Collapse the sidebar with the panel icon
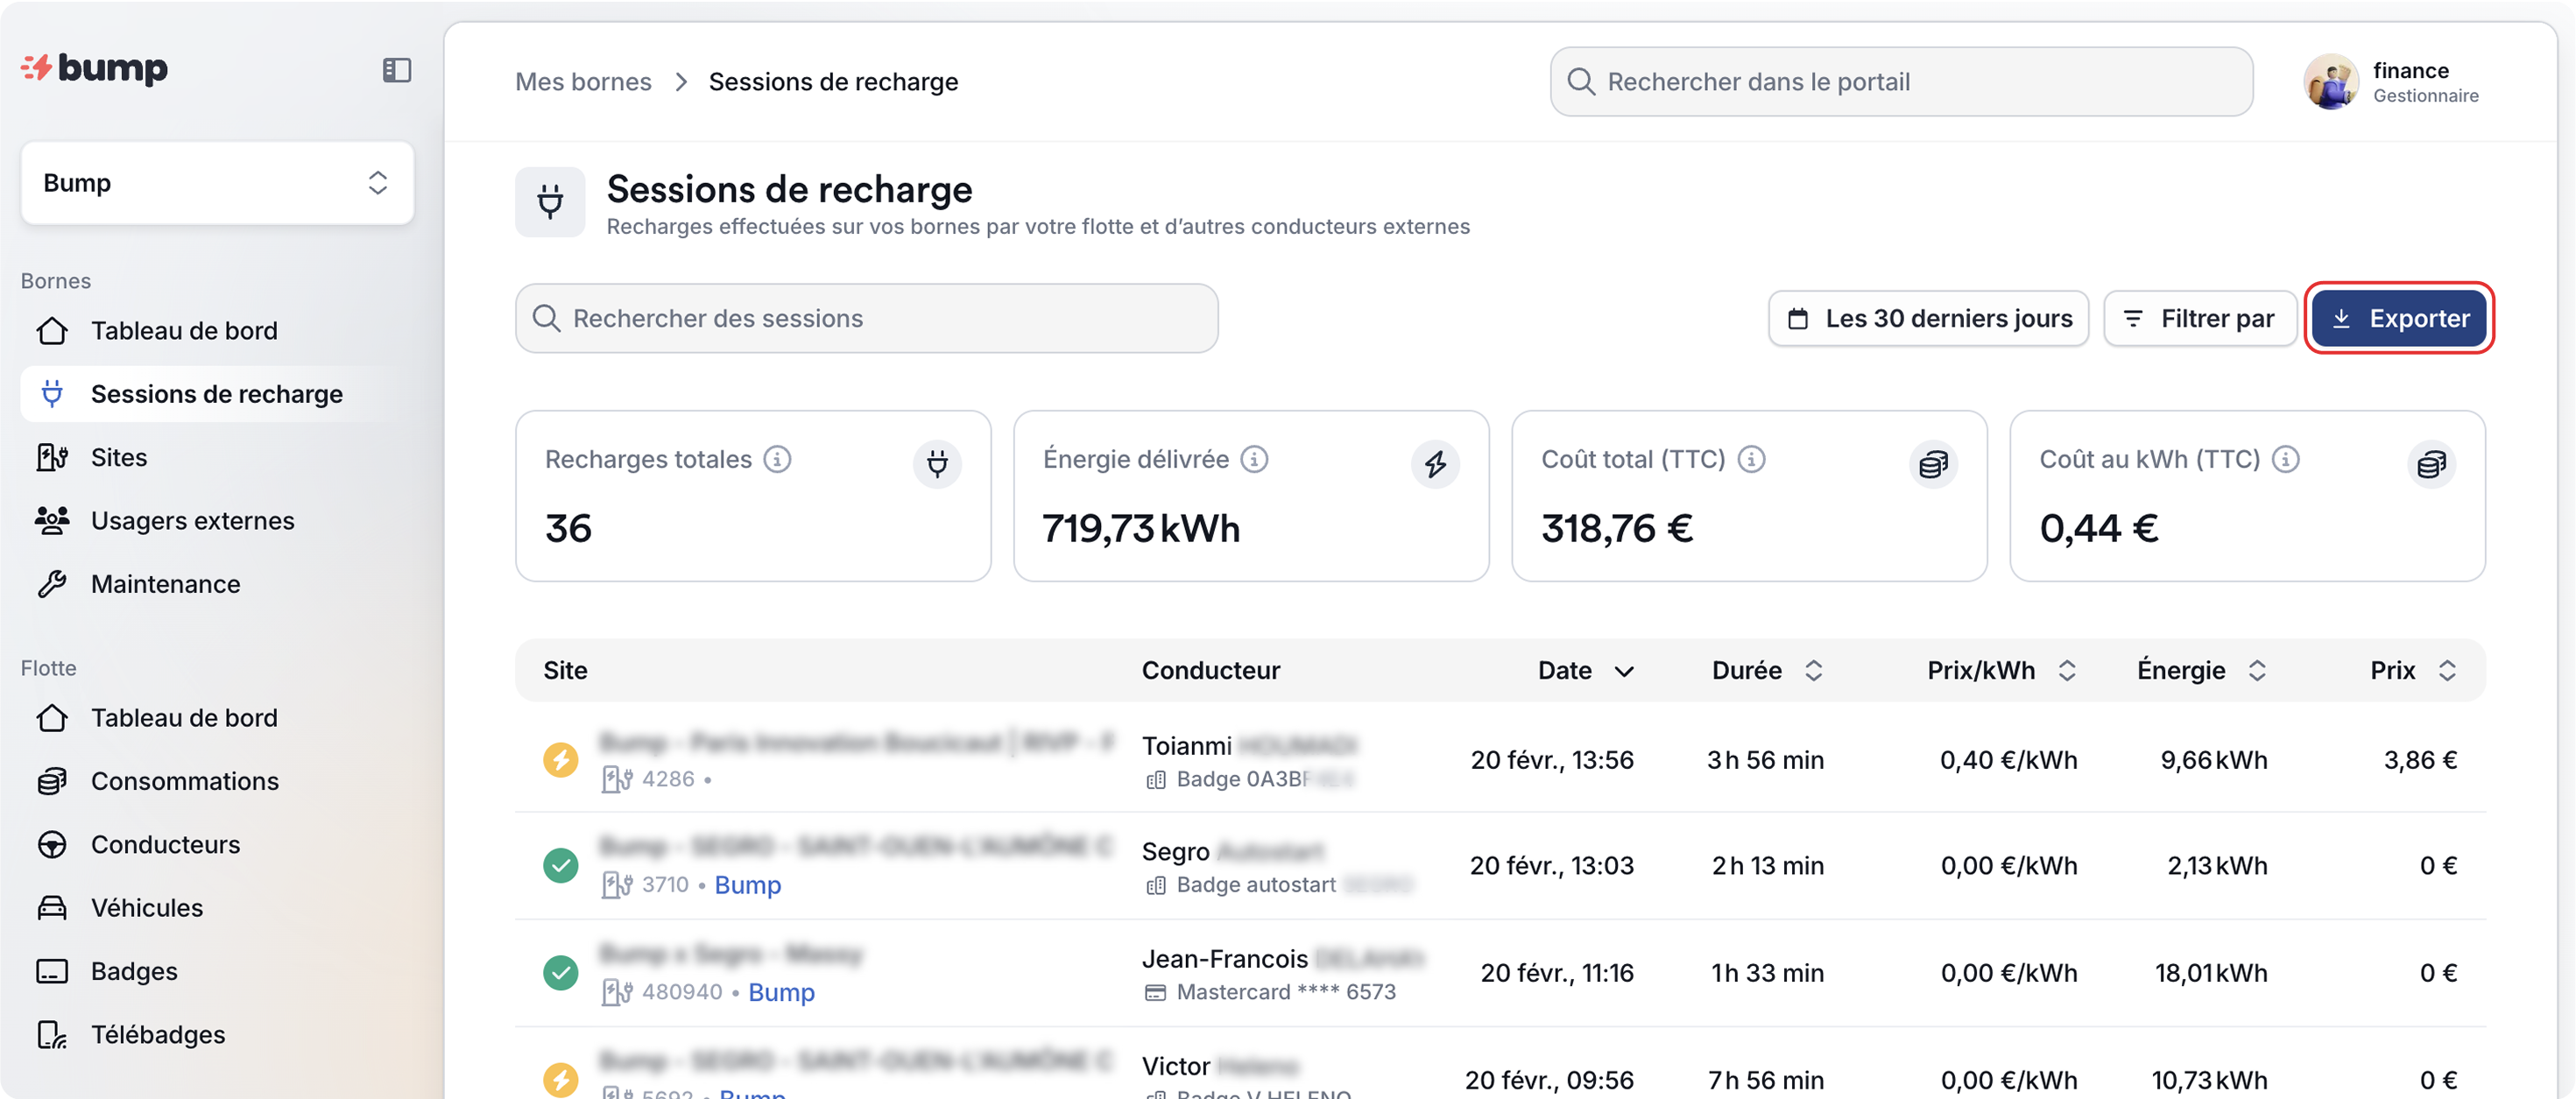 (396, 70)
